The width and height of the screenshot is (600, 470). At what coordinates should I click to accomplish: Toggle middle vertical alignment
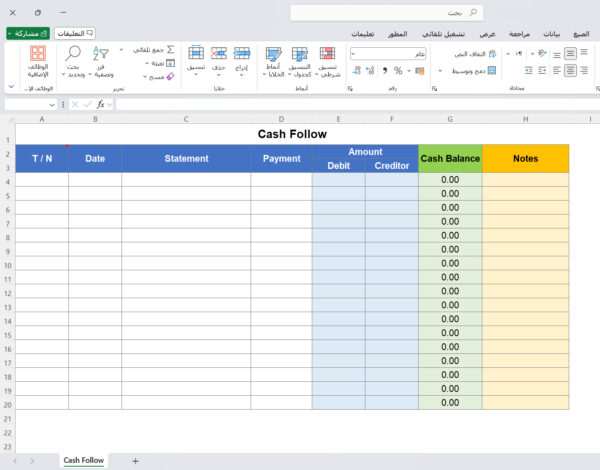(x=570, y=53)
